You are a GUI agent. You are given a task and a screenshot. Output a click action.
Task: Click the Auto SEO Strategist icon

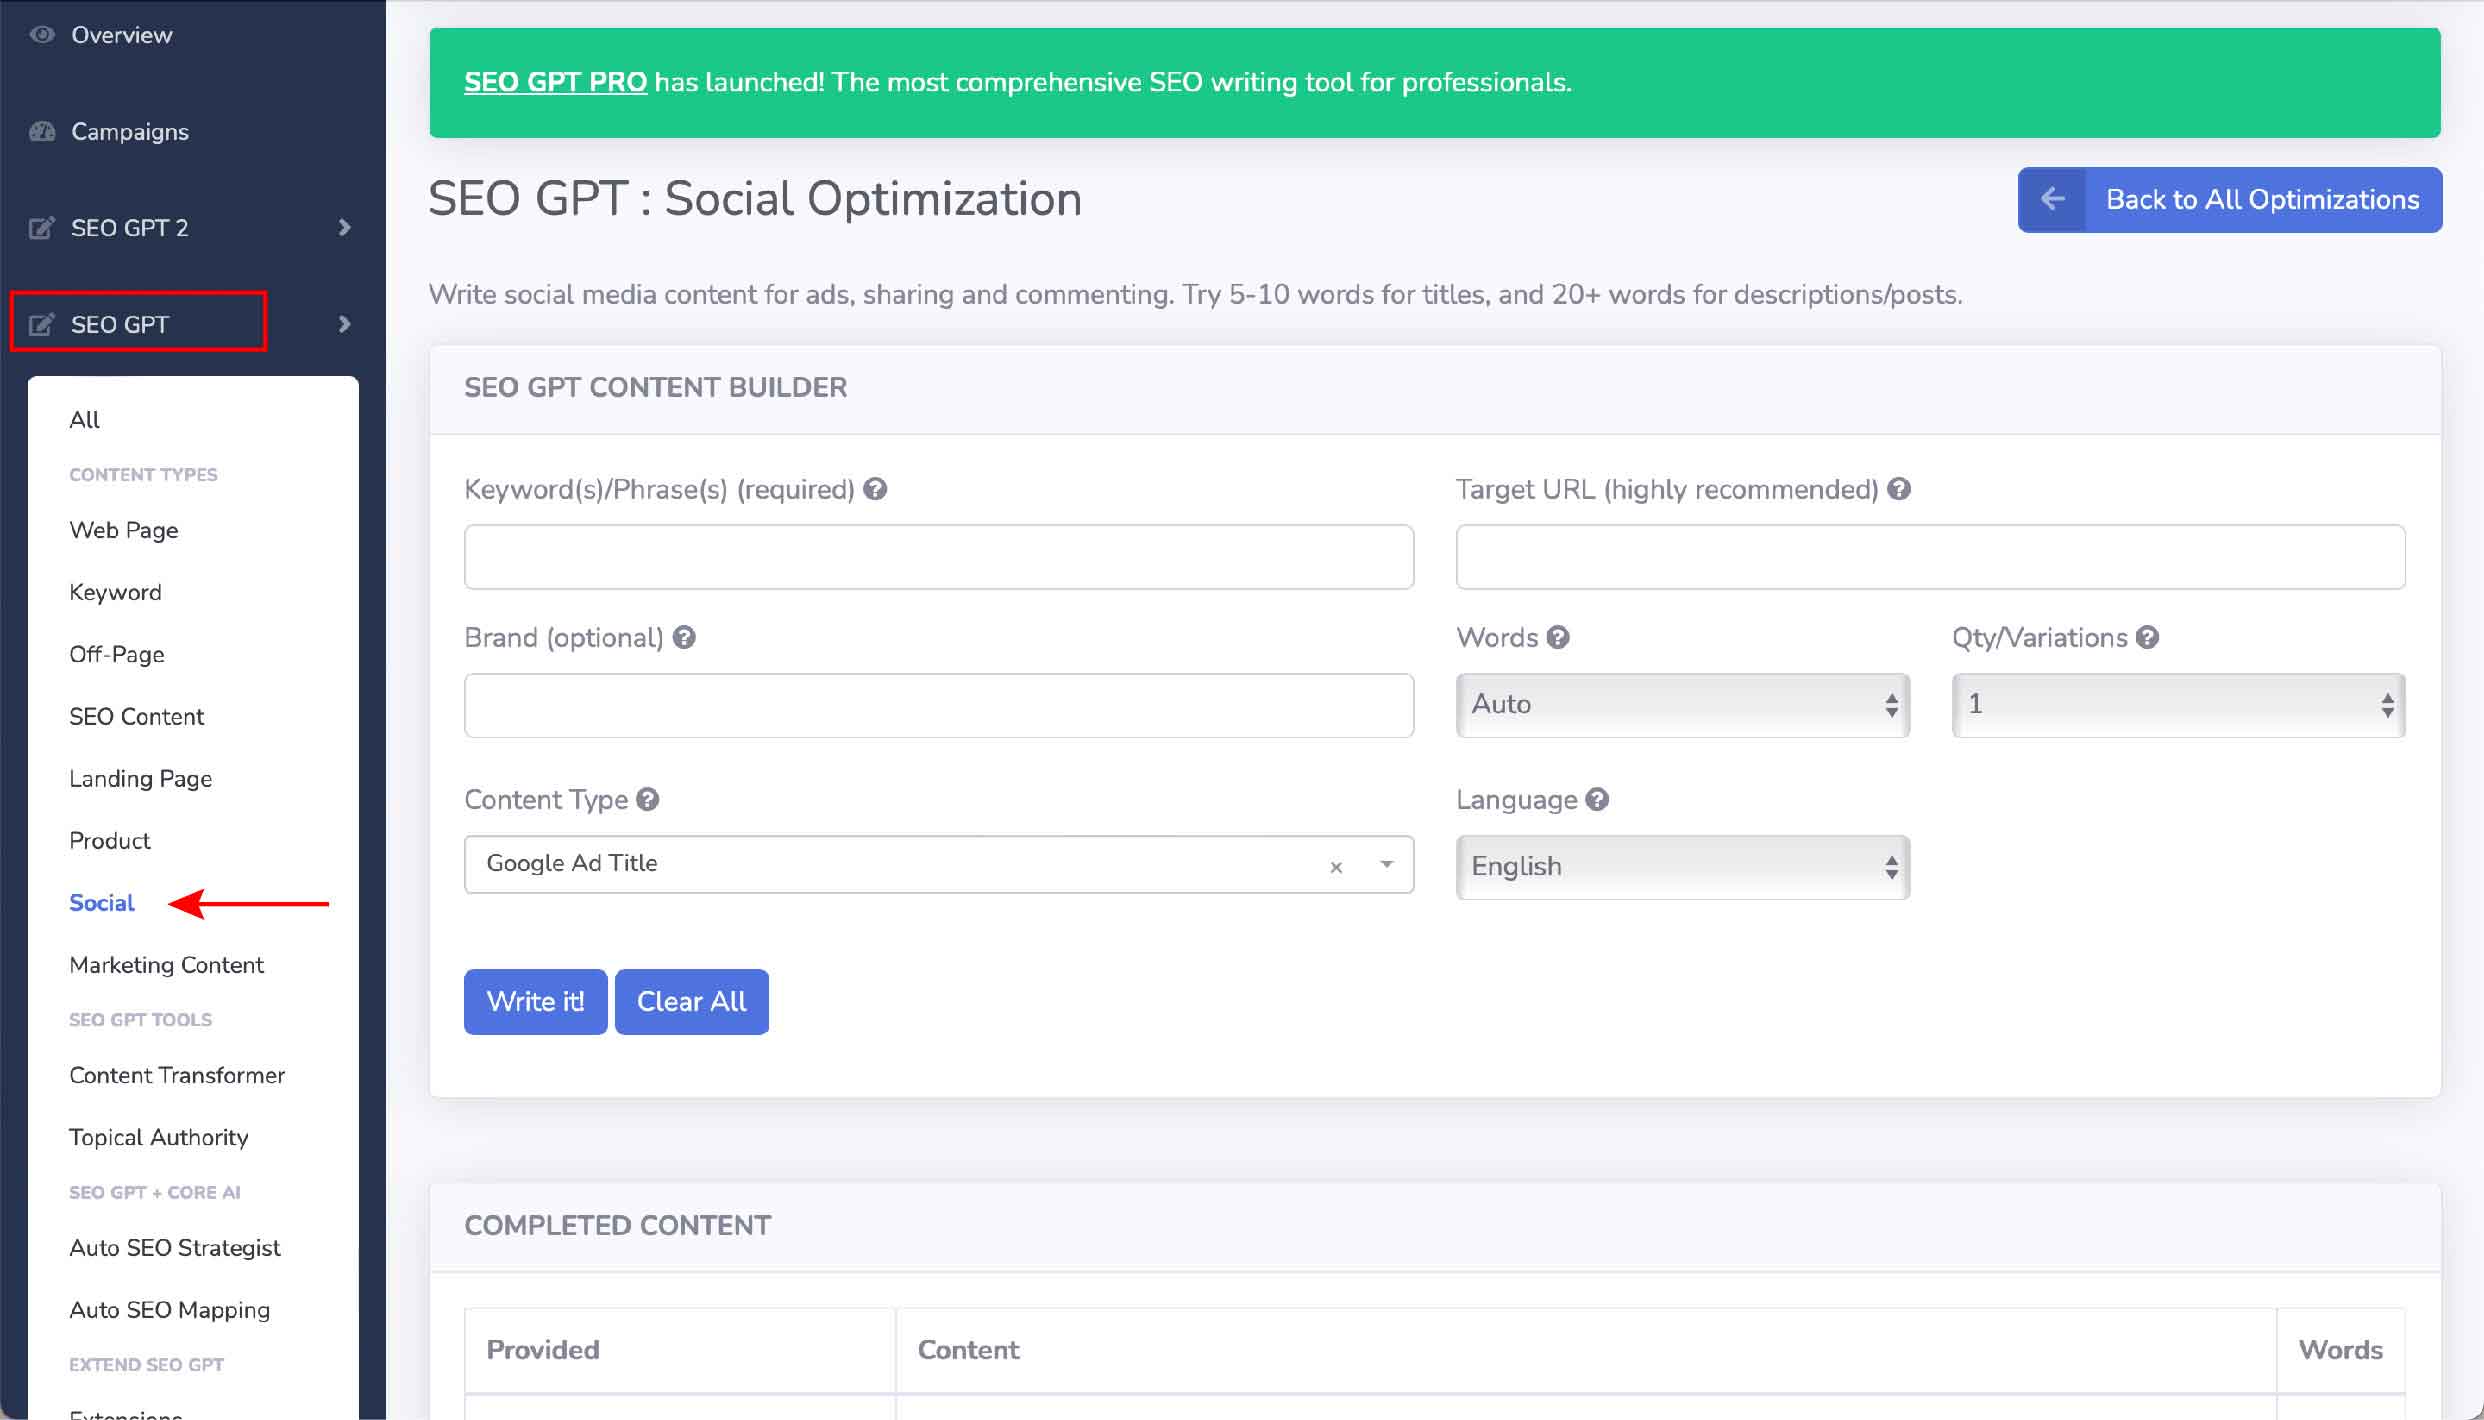(x=174, y=1246)
